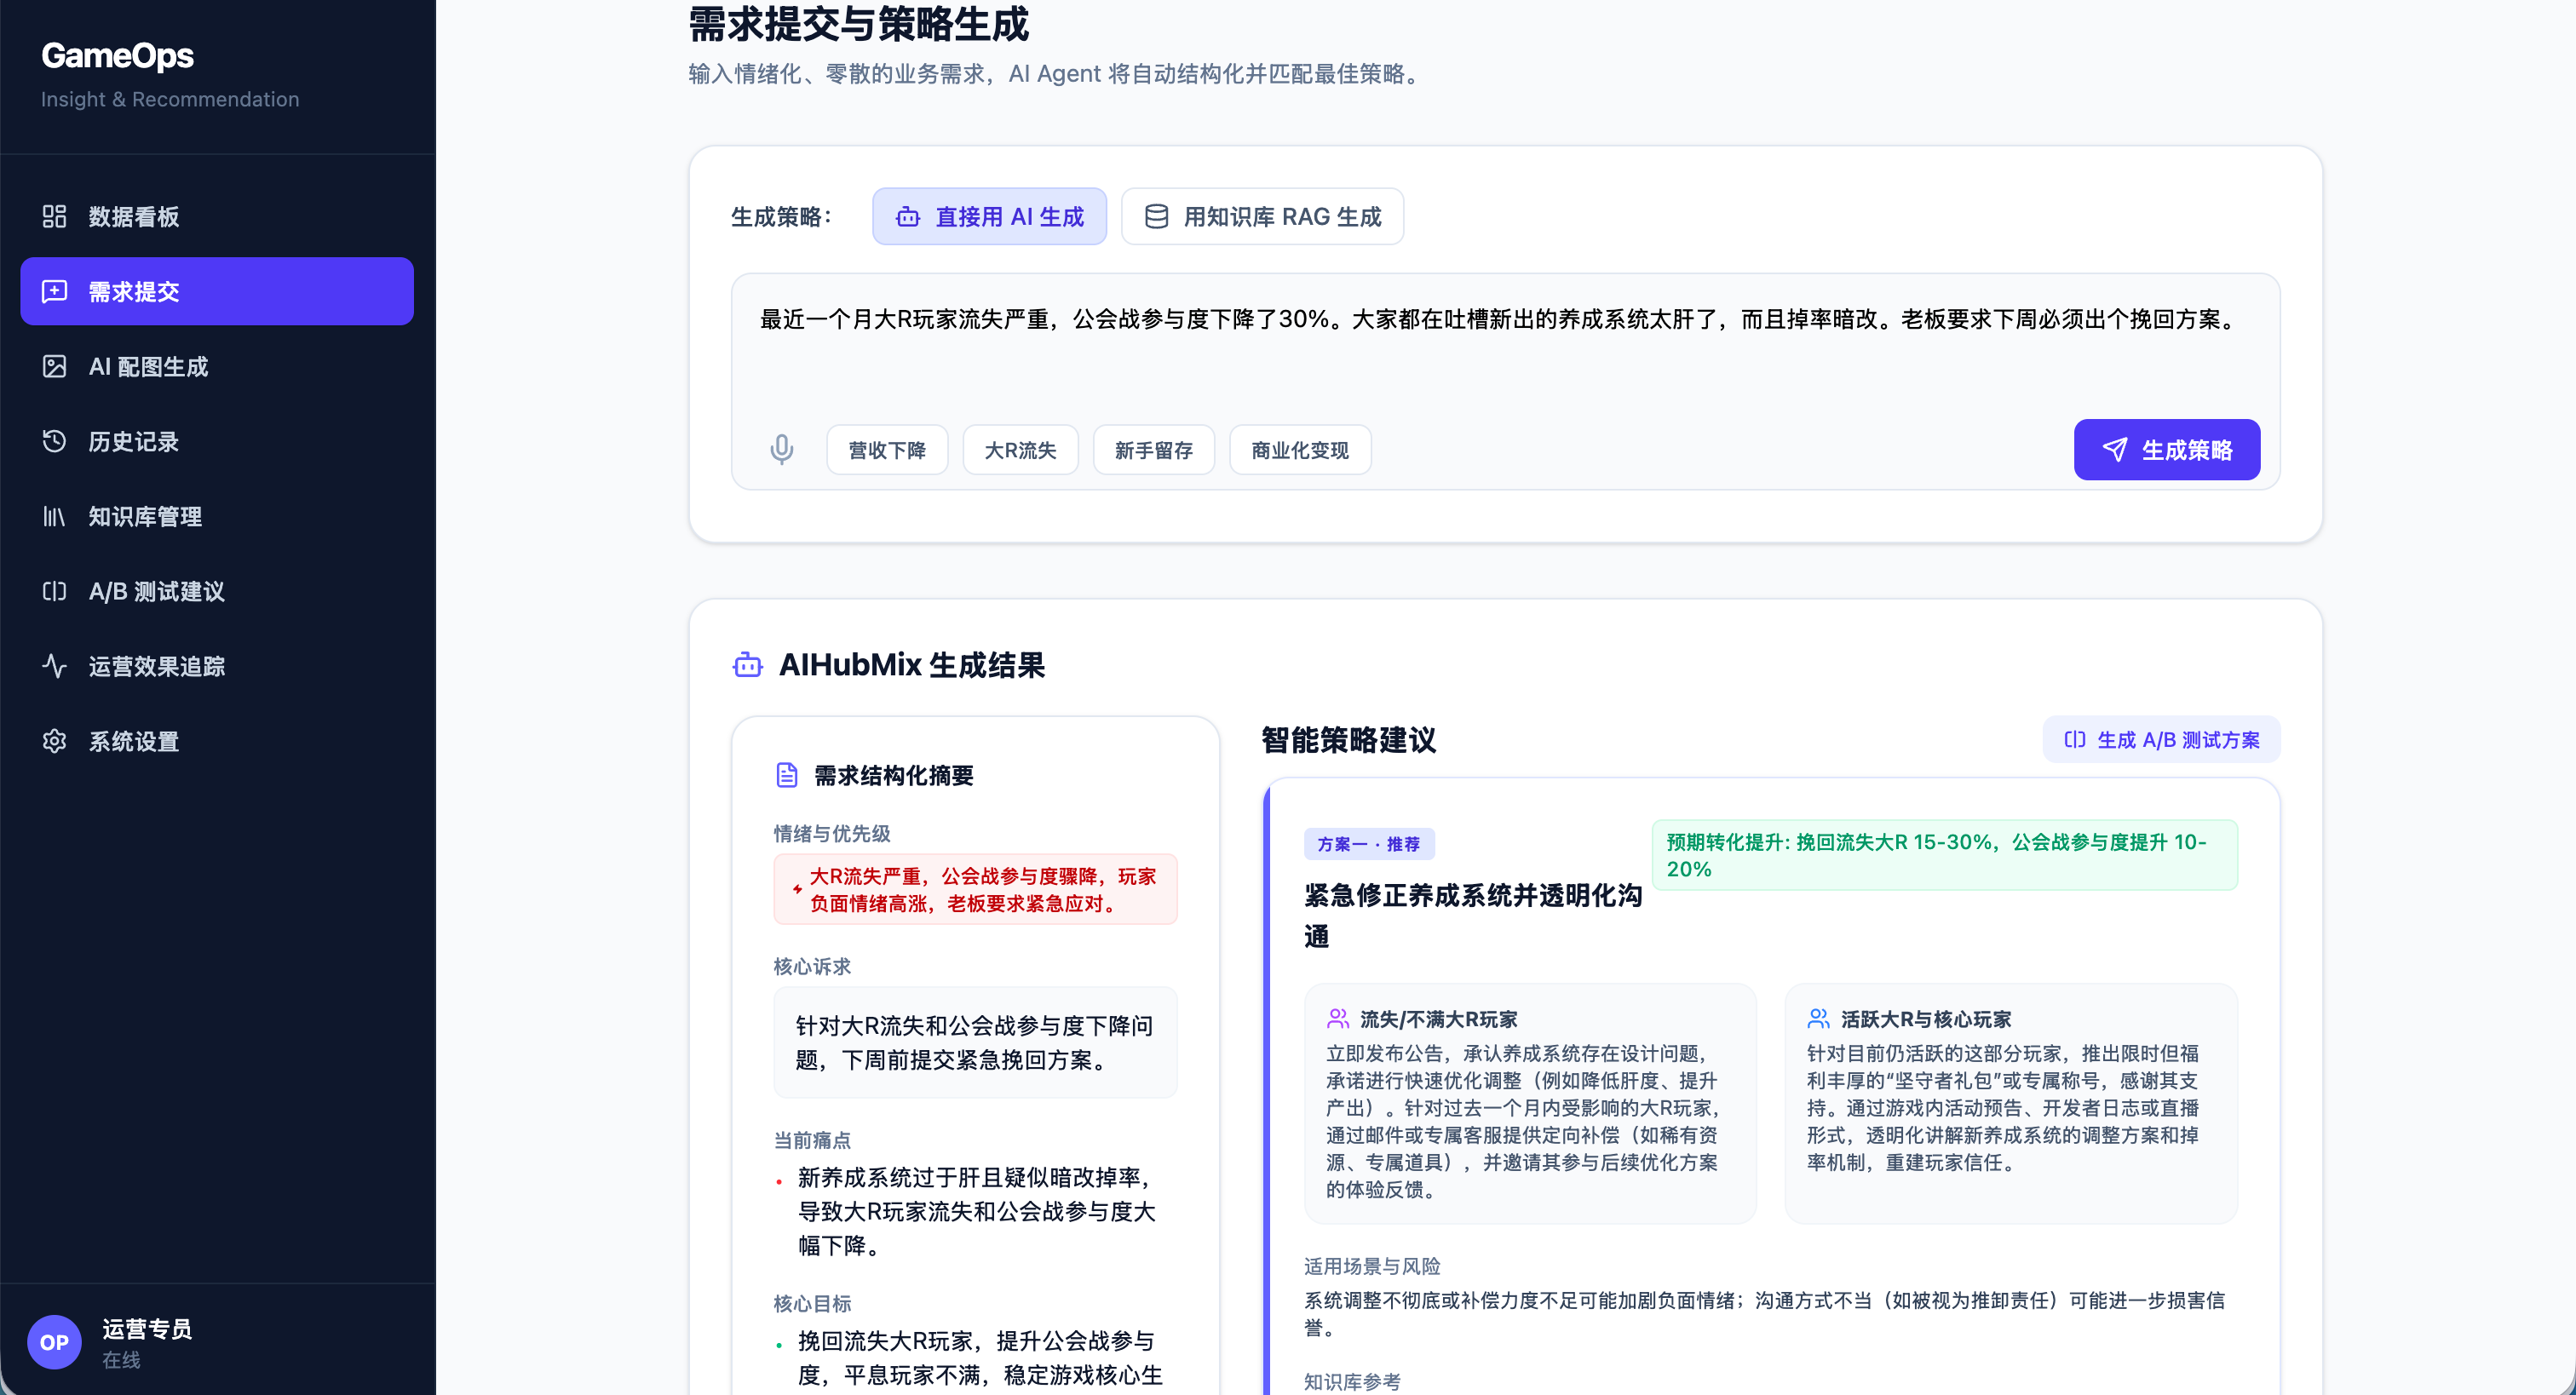Choose the 大R流失 quick tag
Viewport: 2576px width, 1395px height.
[x=1020, y=450]
